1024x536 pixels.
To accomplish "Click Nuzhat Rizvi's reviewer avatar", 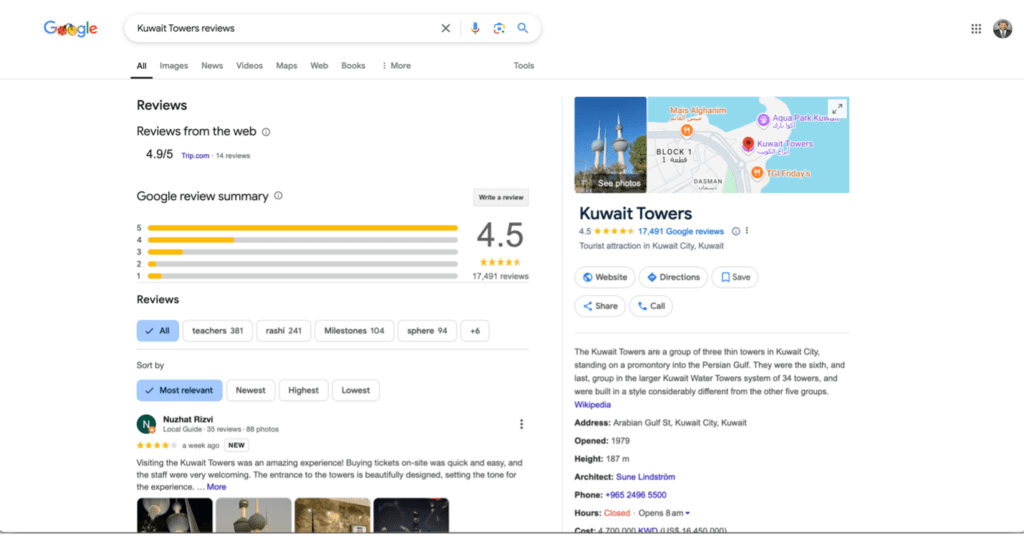I will [x=146, y=424].
